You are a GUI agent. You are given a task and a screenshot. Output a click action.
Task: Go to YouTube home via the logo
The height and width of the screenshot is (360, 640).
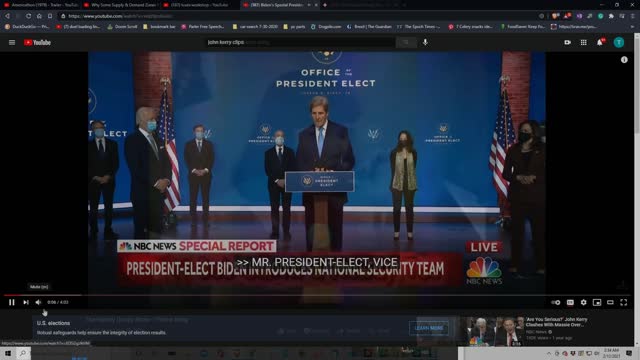37,42
